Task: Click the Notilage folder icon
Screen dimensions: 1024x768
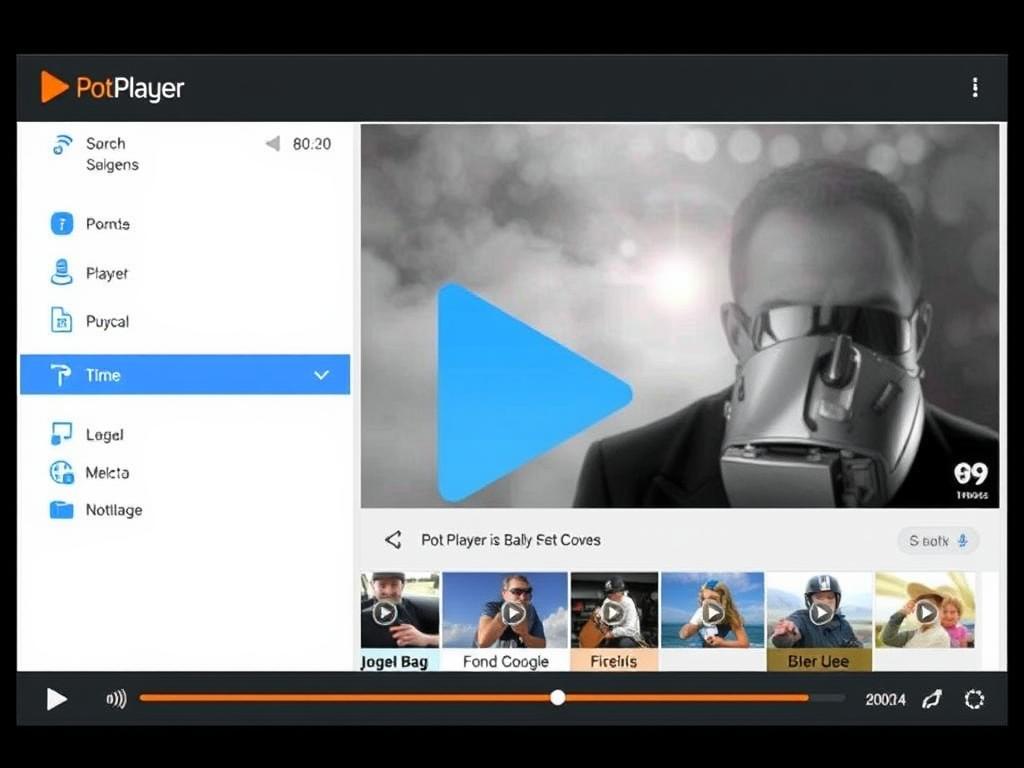Action: click(62, 509)
